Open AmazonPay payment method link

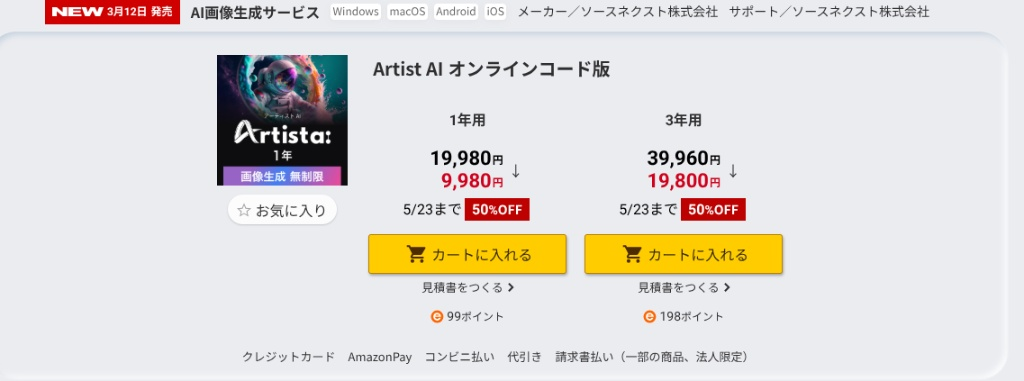click(379, 357)
